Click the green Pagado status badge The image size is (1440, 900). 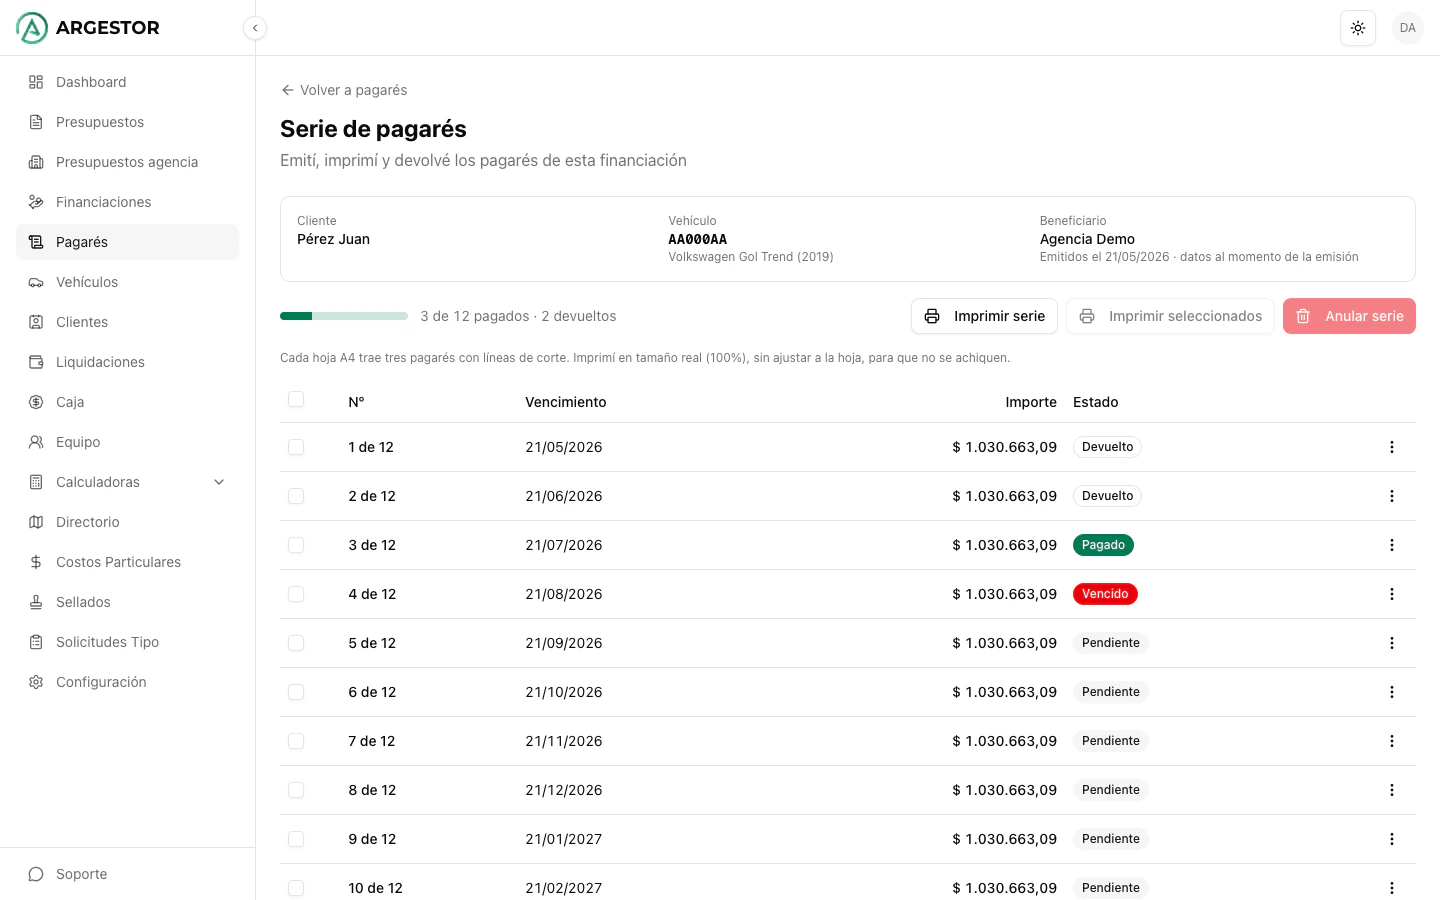(x=1103, y=545)
